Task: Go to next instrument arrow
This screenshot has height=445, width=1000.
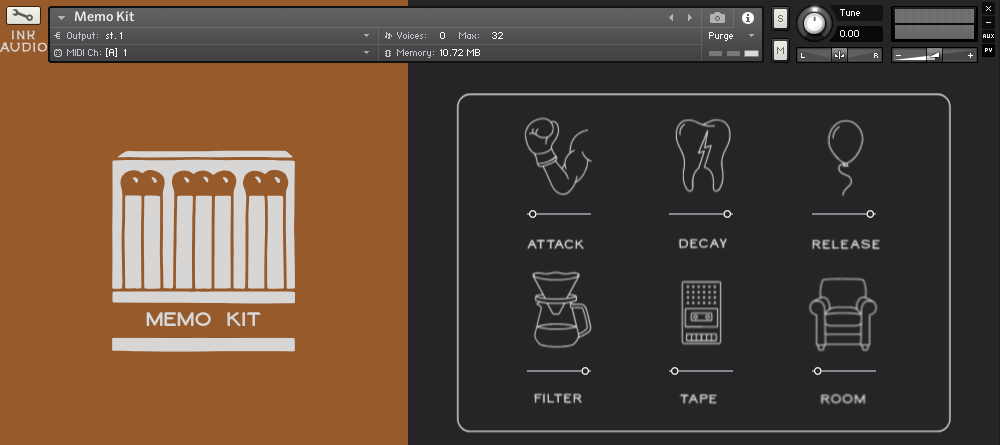Action: tap(688, 18)
